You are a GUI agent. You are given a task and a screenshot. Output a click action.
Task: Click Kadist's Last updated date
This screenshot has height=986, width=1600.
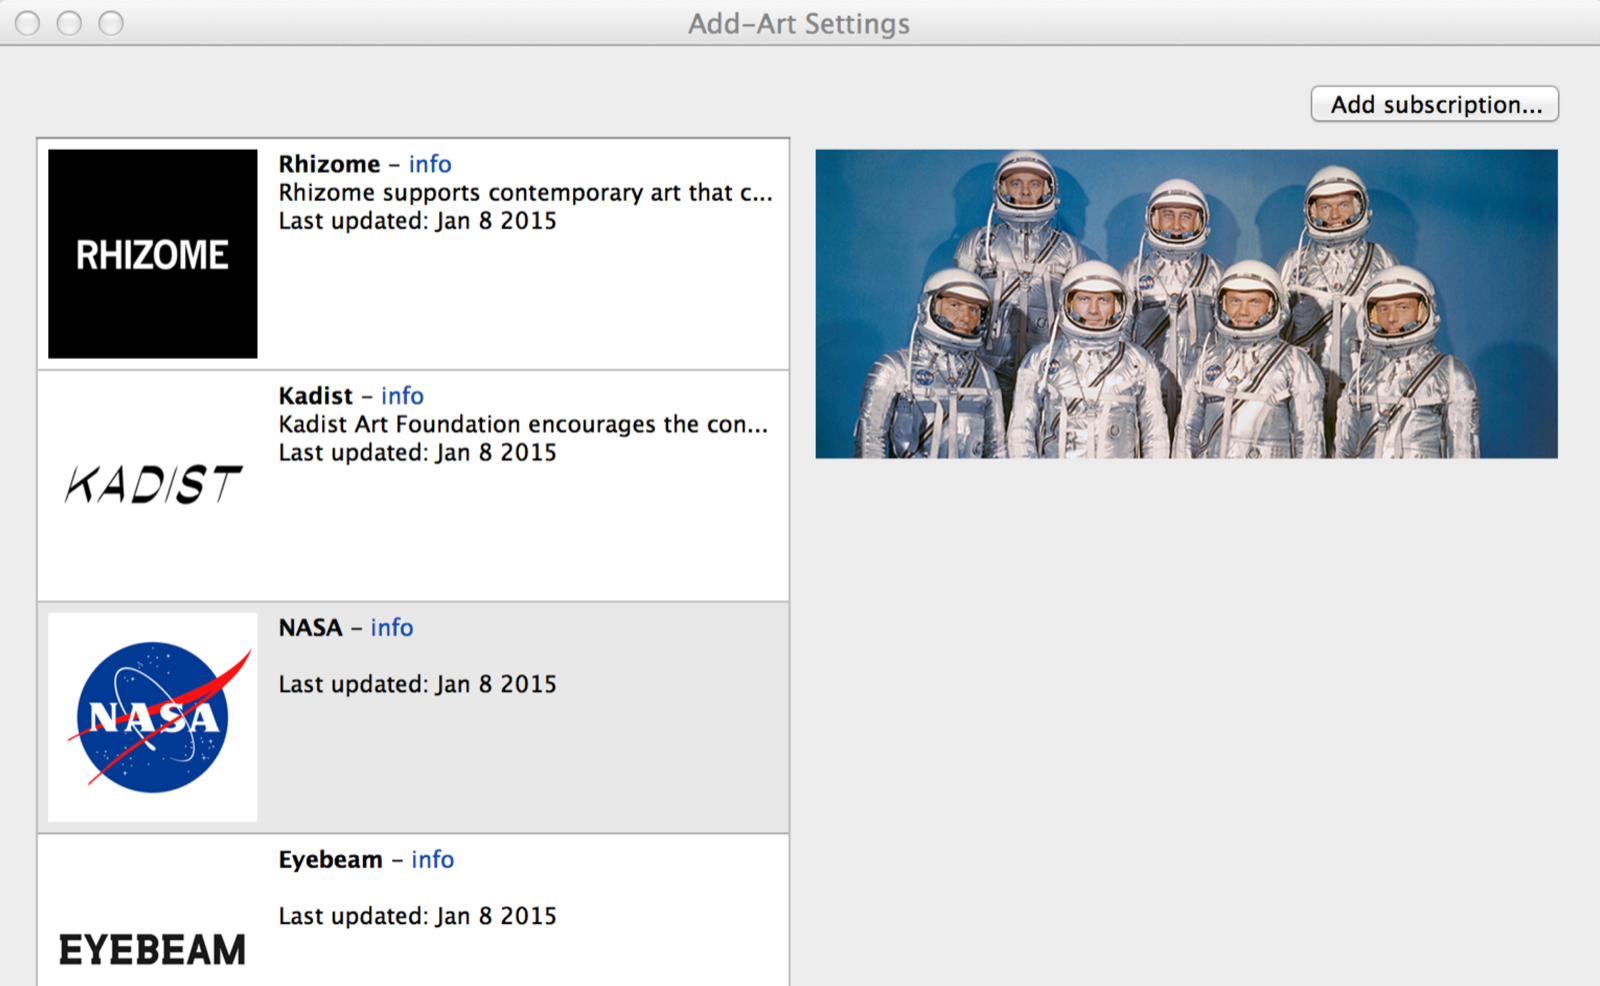(417, 453)
